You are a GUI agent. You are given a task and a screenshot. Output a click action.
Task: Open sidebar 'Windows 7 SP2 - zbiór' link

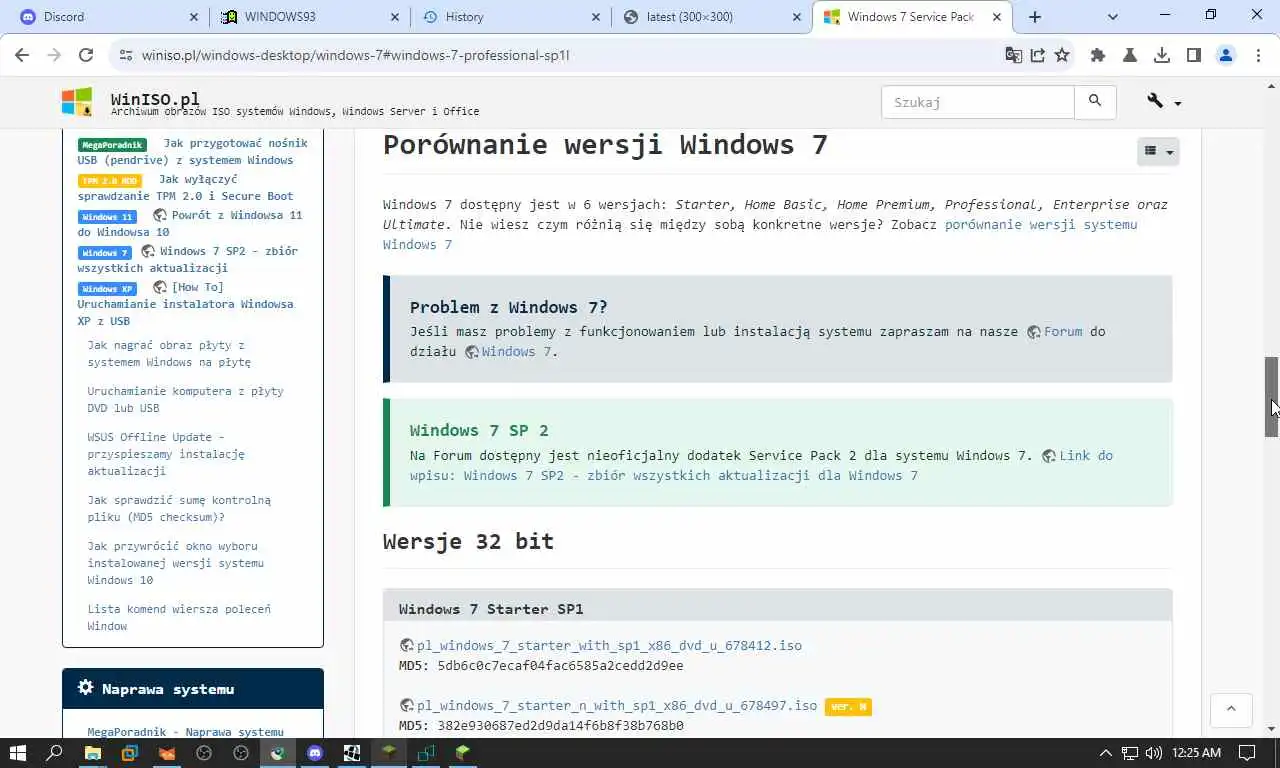(188, 259)
